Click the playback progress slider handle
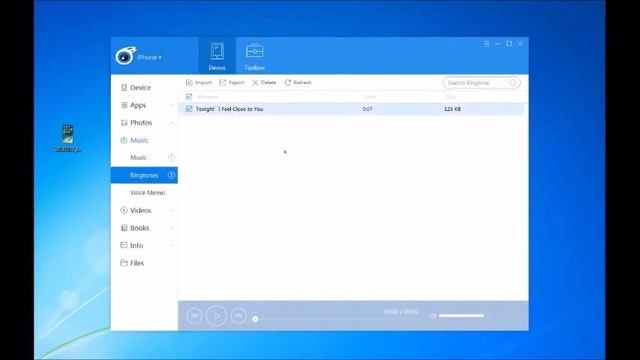The image size is (640, 360). point(255,319)
